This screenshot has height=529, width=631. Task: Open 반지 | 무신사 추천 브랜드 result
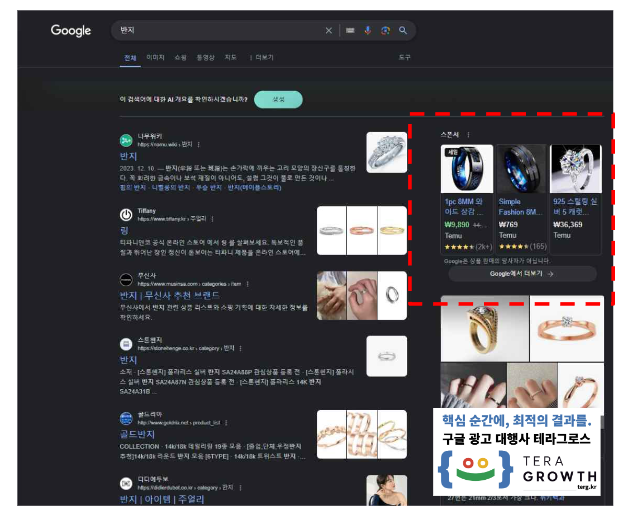coord(169,296)
